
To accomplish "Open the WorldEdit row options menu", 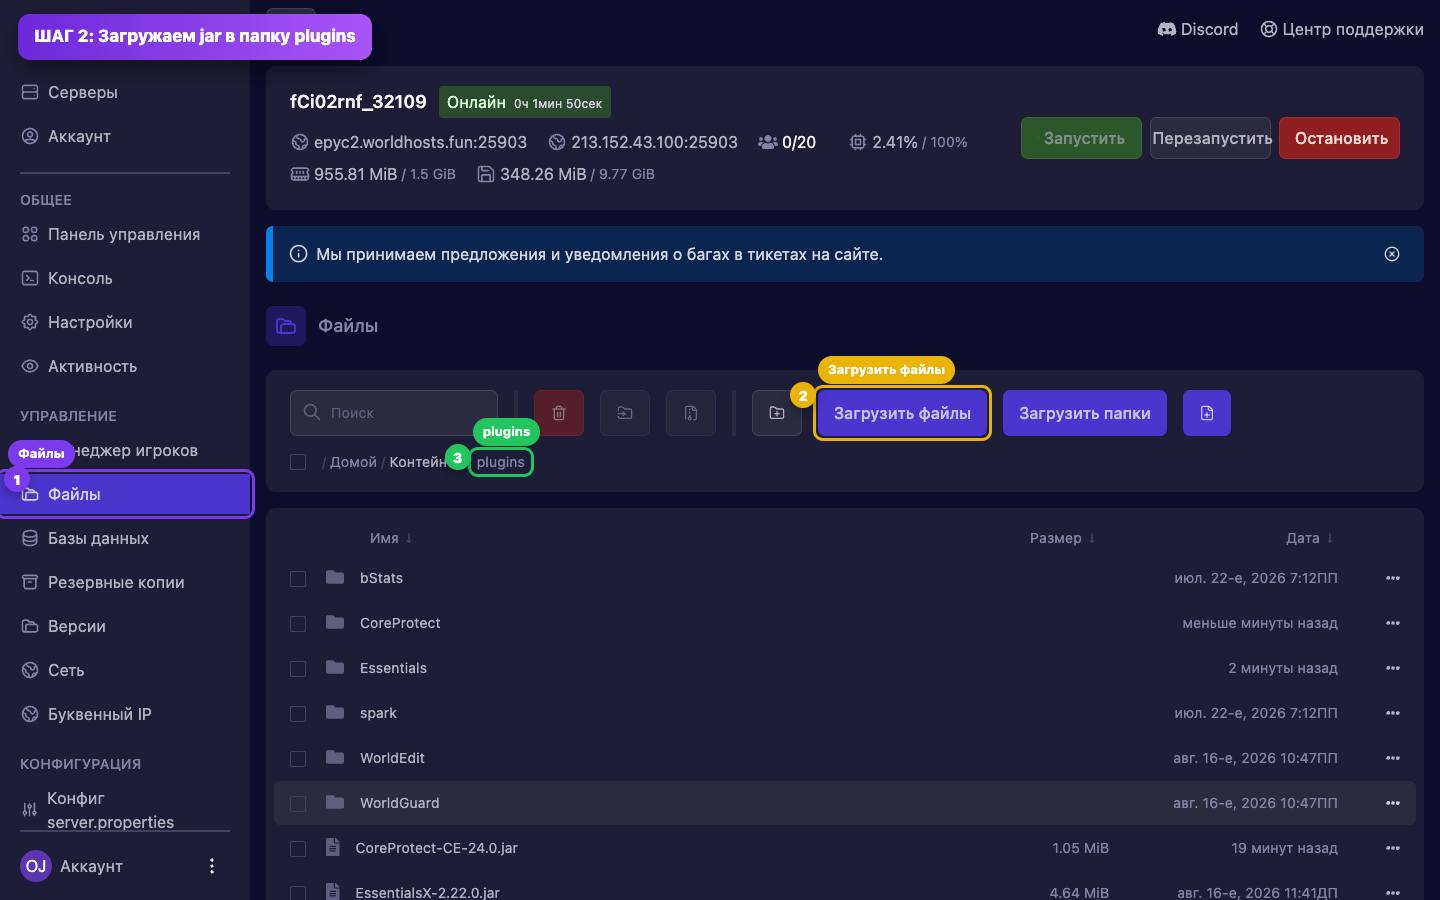I will 1393,758.
